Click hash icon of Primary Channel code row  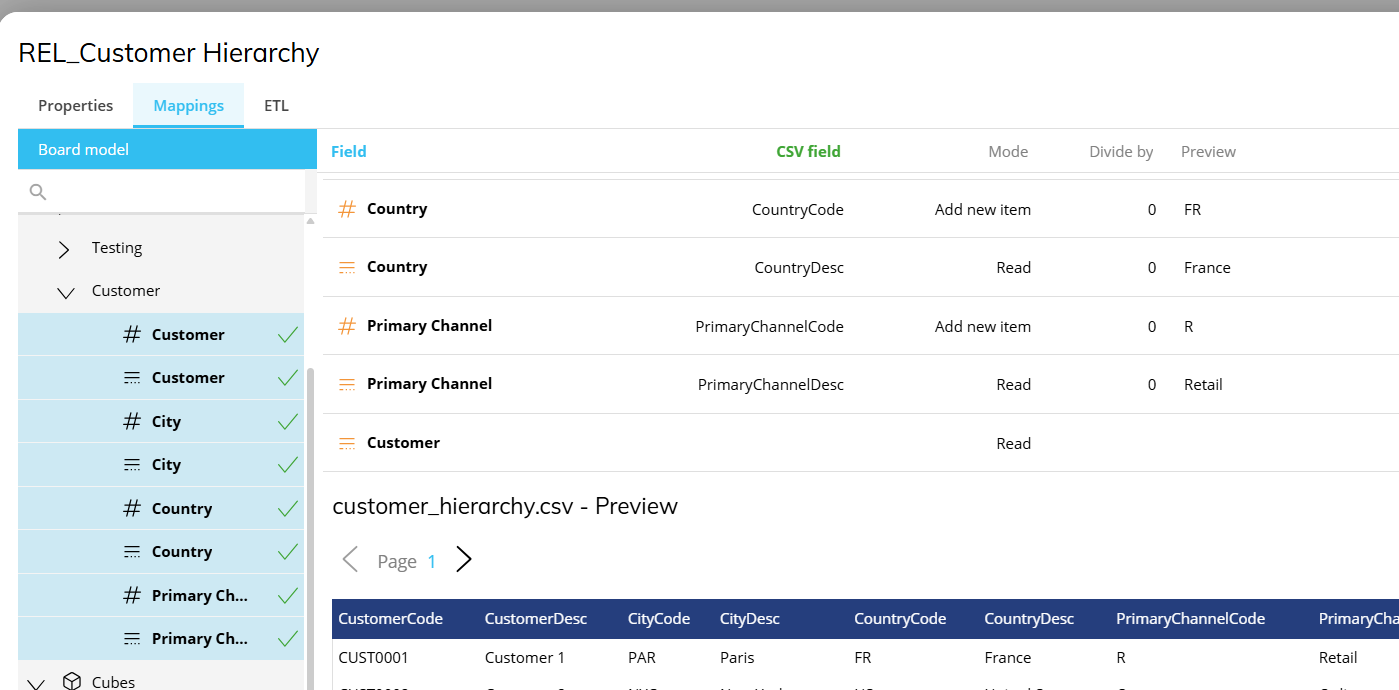click(x=347, y=326)
